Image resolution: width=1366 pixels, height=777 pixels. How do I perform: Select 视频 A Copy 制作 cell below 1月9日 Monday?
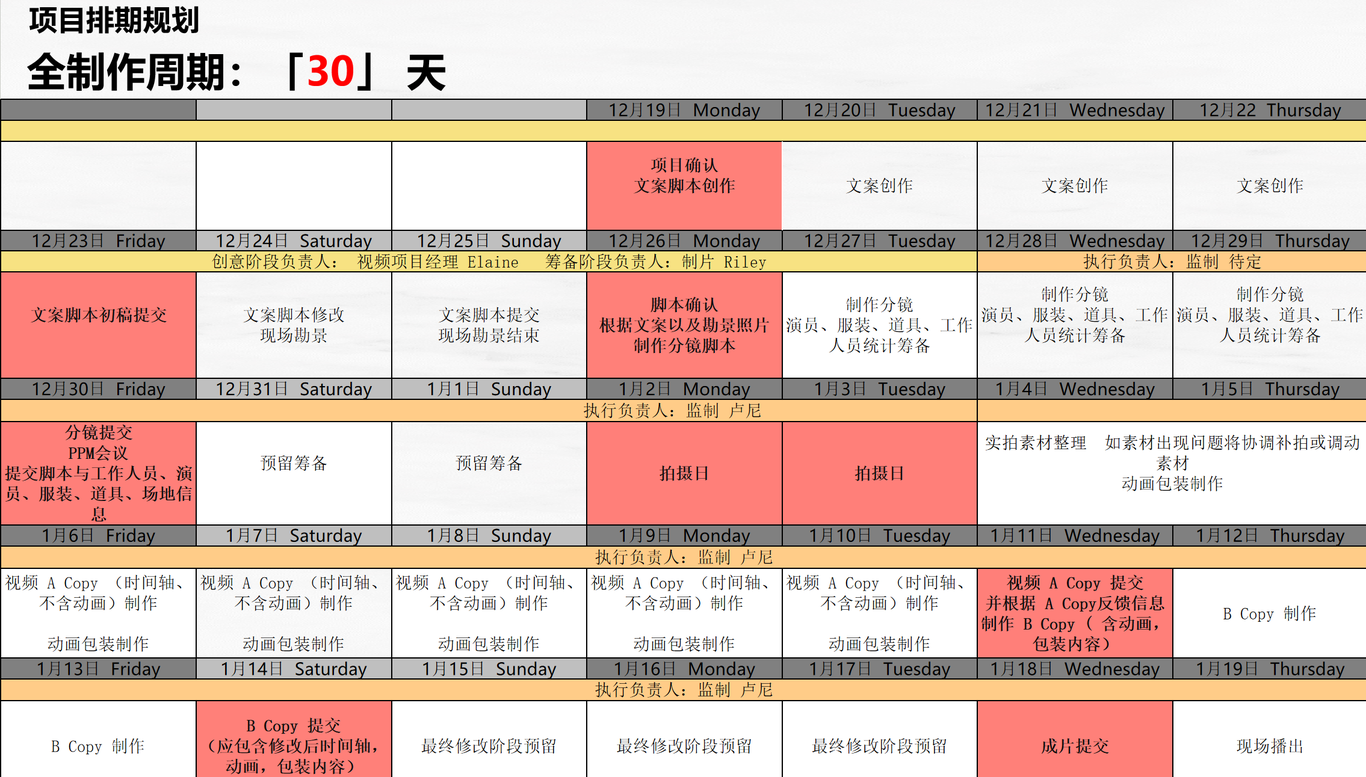684,613
